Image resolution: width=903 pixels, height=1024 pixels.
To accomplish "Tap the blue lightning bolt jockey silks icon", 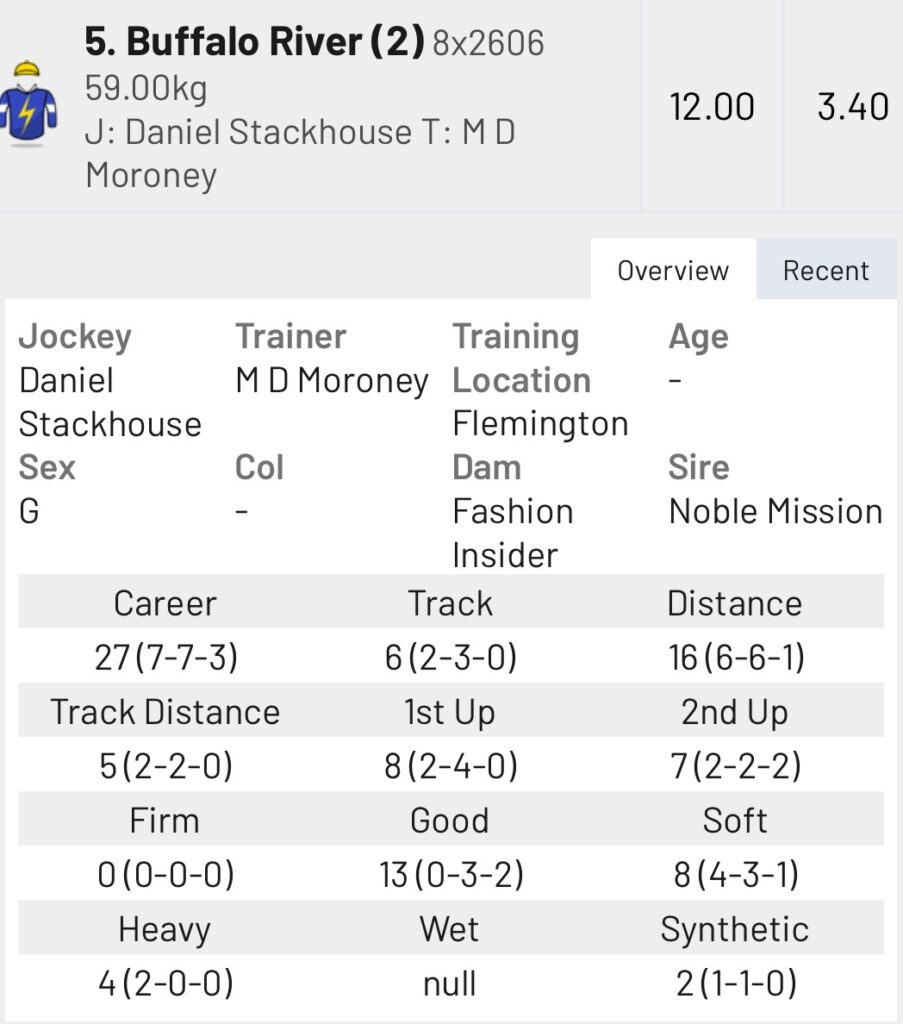I will coord(28,104).
